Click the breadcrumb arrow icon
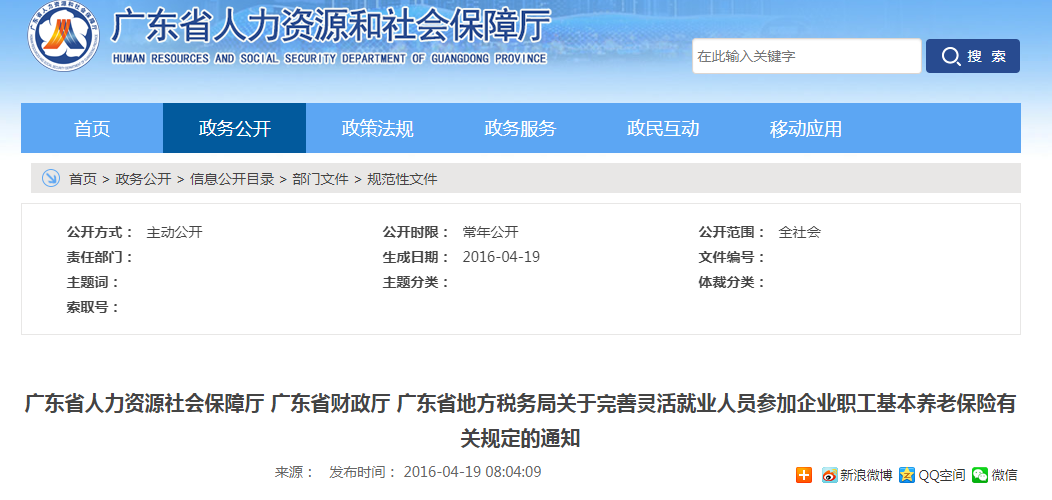The image size is (1052, 500). click(50, 179)
